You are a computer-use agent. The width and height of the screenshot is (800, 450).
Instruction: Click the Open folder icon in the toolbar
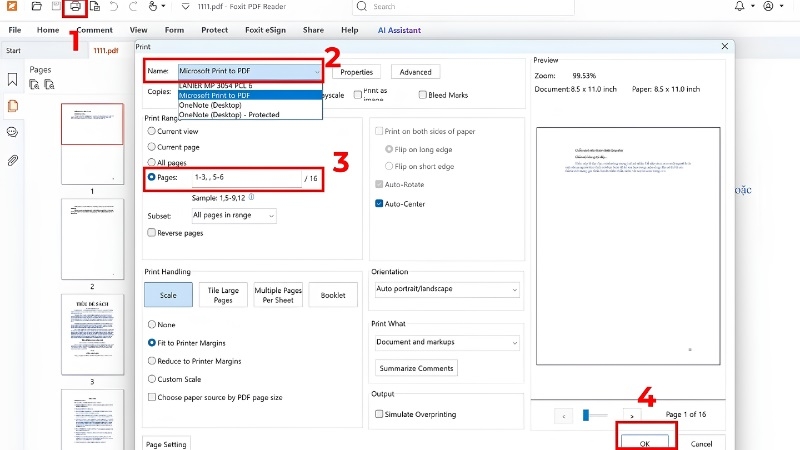tap(36, 7)
